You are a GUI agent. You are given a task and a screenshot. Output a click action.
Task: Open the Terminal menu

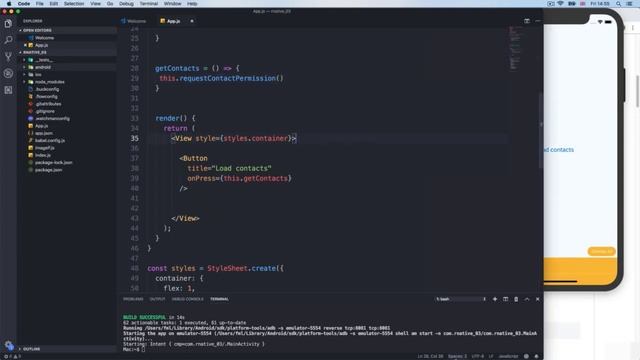(149, 4)
